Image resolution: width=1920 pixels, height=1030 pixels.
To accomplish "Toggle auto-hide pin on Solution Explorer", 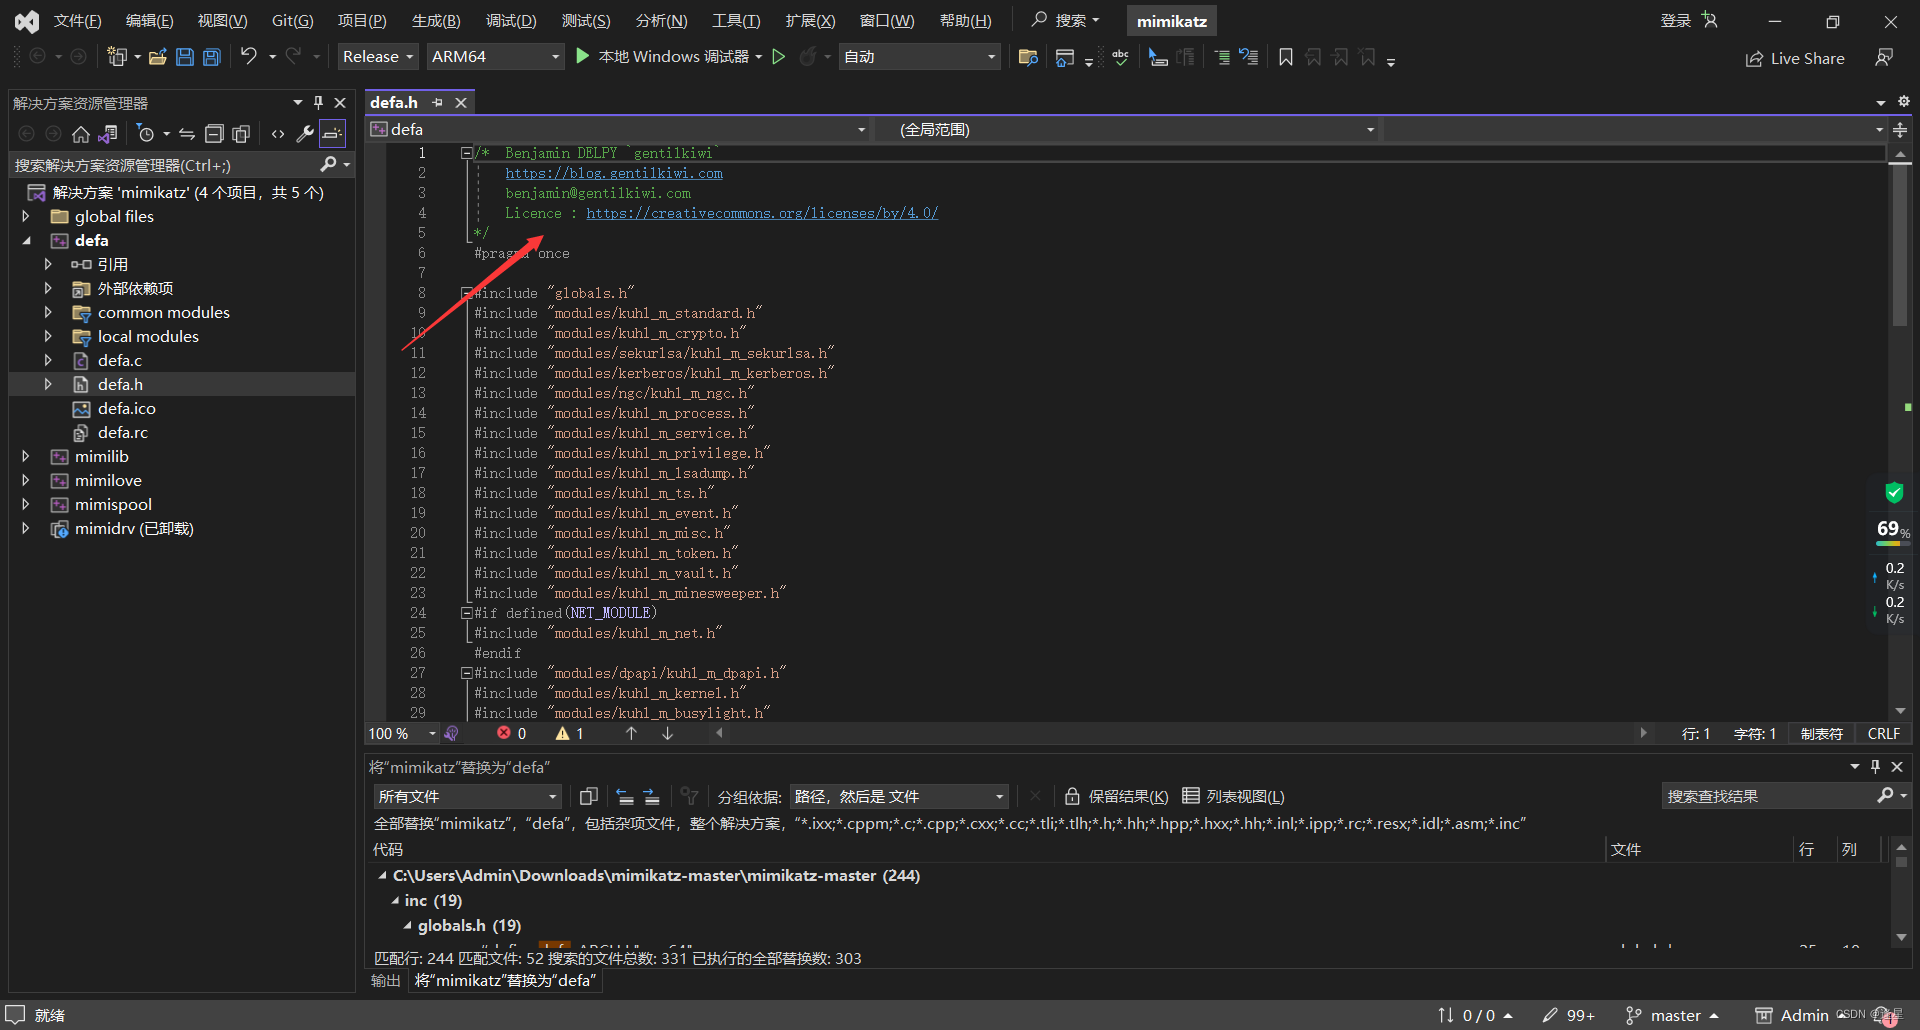I will coord(319,103).
